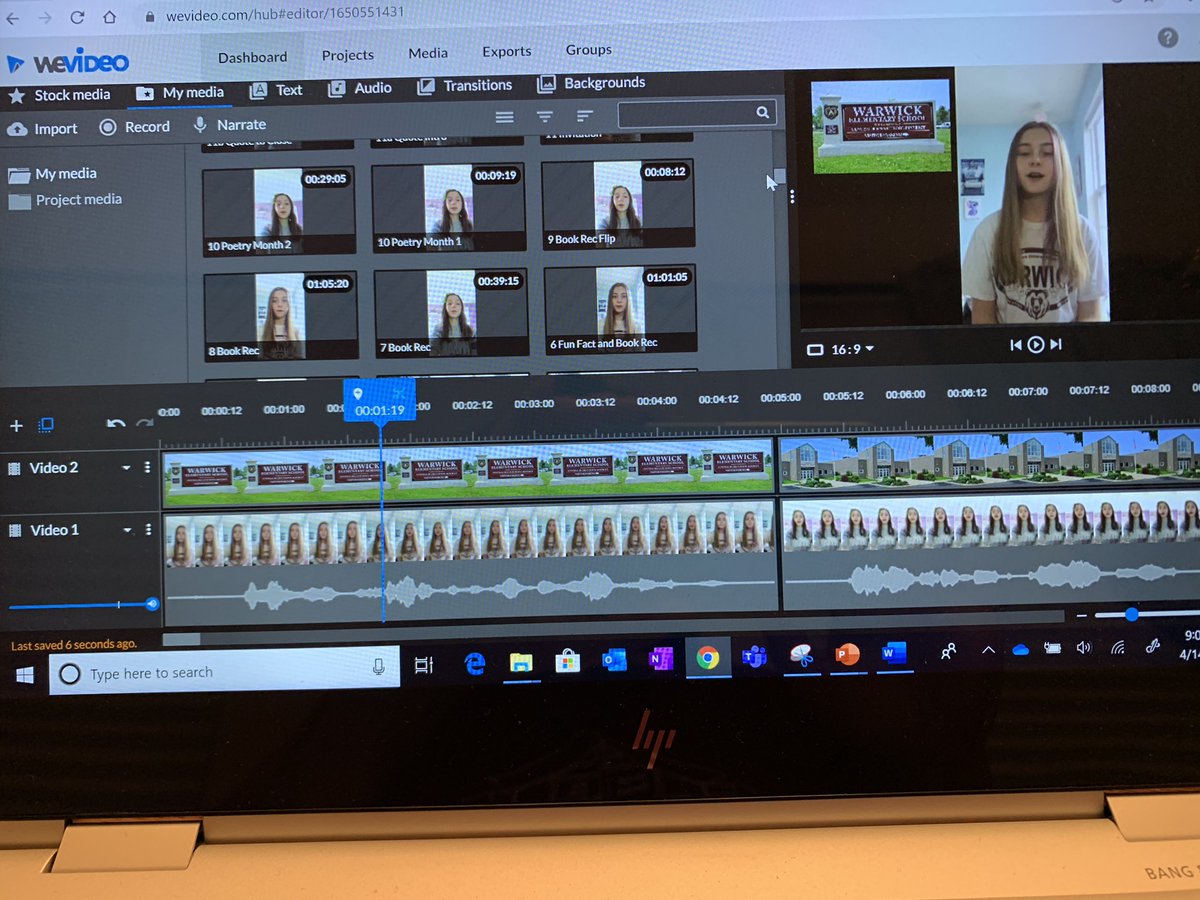Image resolution: width=1200 pixels, height=900 pixels.
Task: Open the 16:9 aspect ratio dropdown
Action: pyautogui.click(x=841, y=350)
